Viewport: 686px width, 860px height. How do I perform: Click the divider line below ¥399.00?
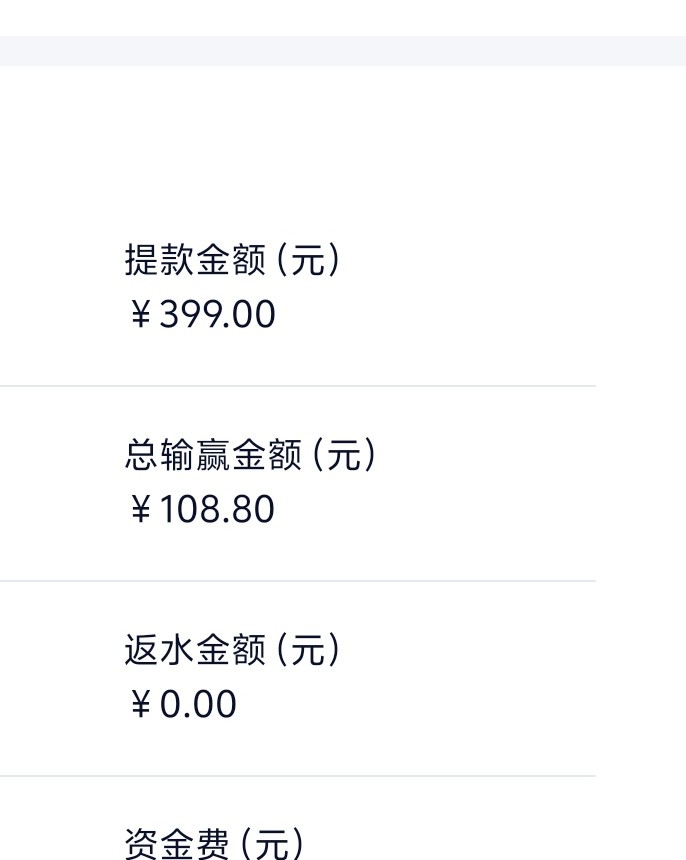pyautogui.click(x=298, y=386)
